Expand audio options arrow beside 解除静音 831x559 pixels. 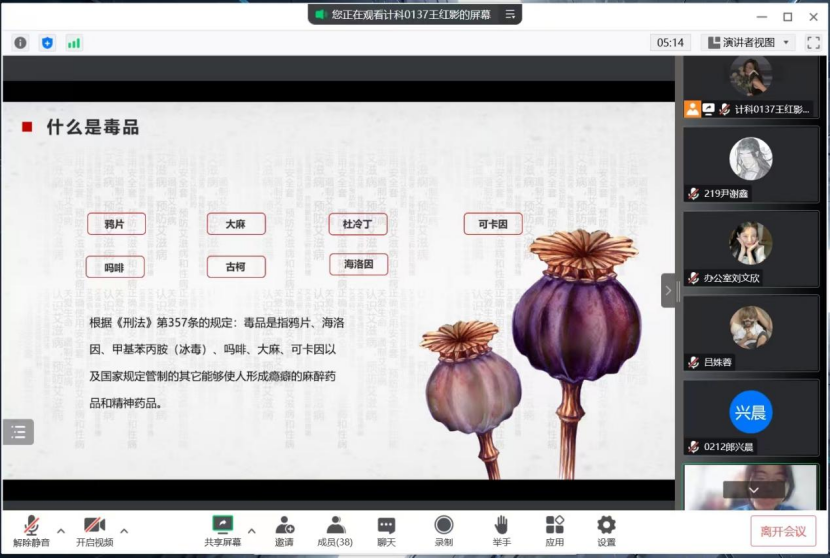click(60, 530)
